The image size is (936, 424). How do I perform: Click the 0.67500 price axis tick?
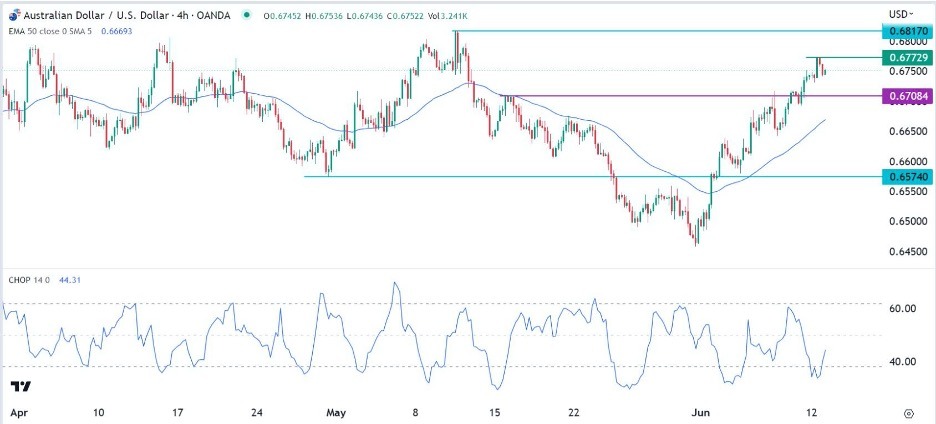(907, 71)
